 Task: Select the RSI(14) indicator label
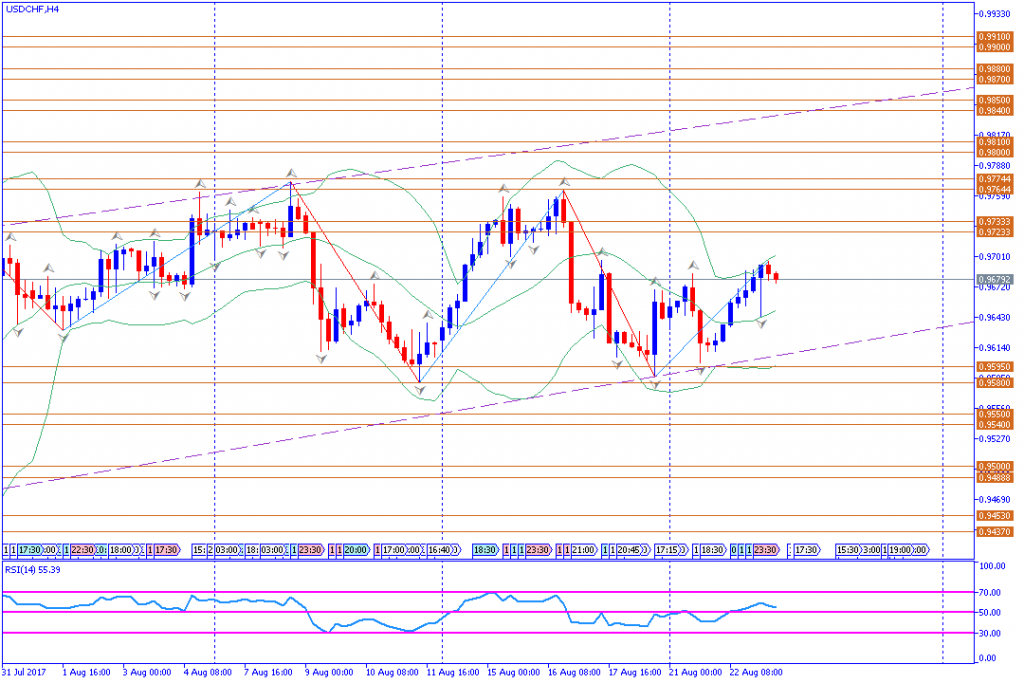pos(33,569)
